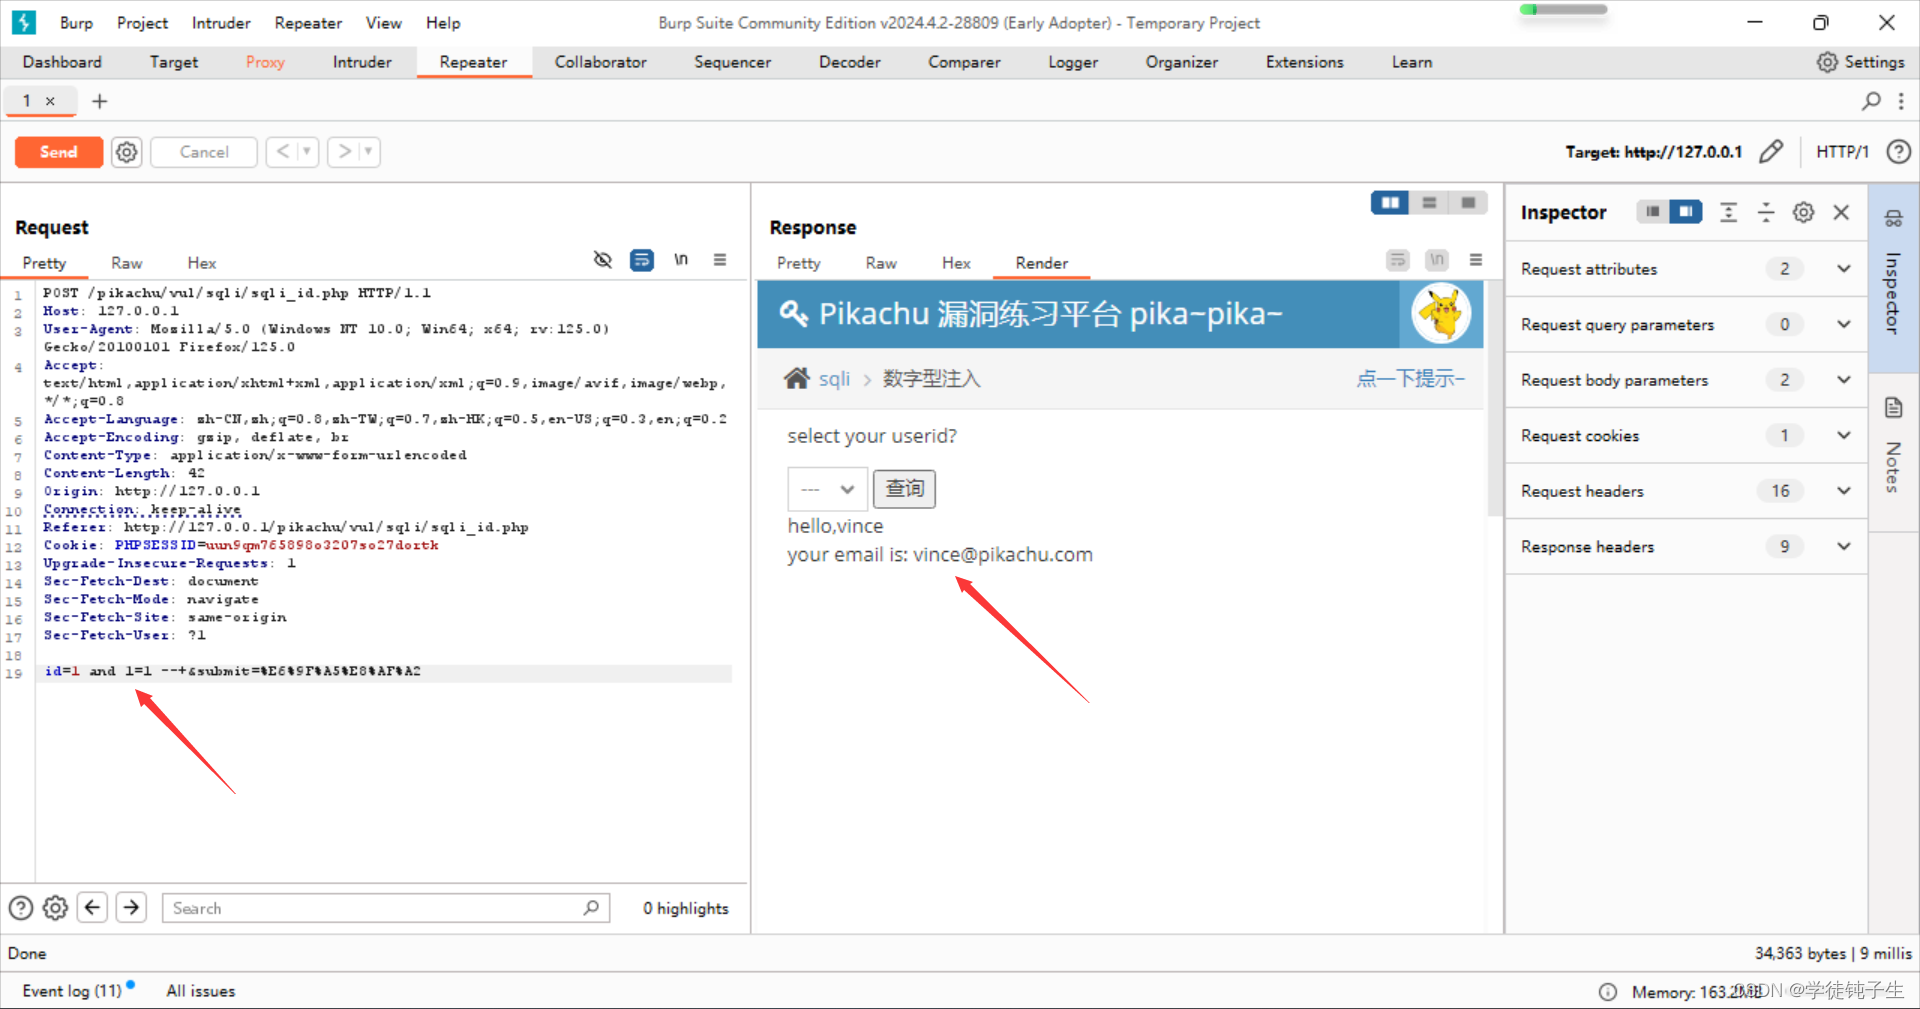Expand Request query parameters section
This screenshot has height=1009, width=1920.
[x=1844, y=324]
